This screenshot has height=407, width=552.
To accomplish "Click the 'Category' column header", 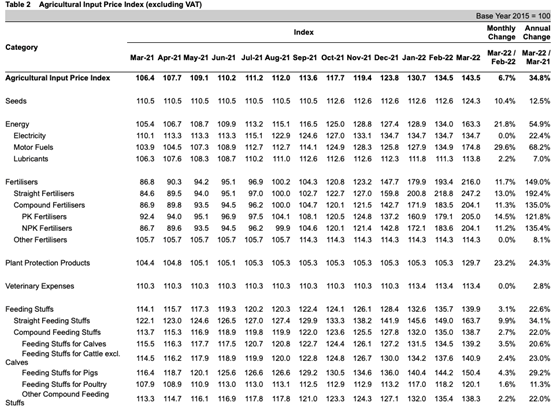I will [21, 47].
